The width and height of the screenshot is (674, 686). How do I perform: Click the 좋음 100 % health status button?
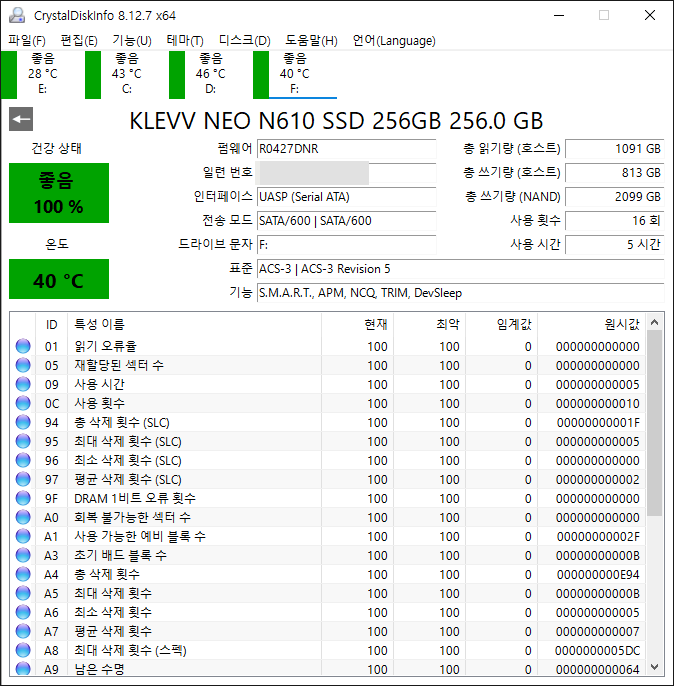click(x=59, y=193)
